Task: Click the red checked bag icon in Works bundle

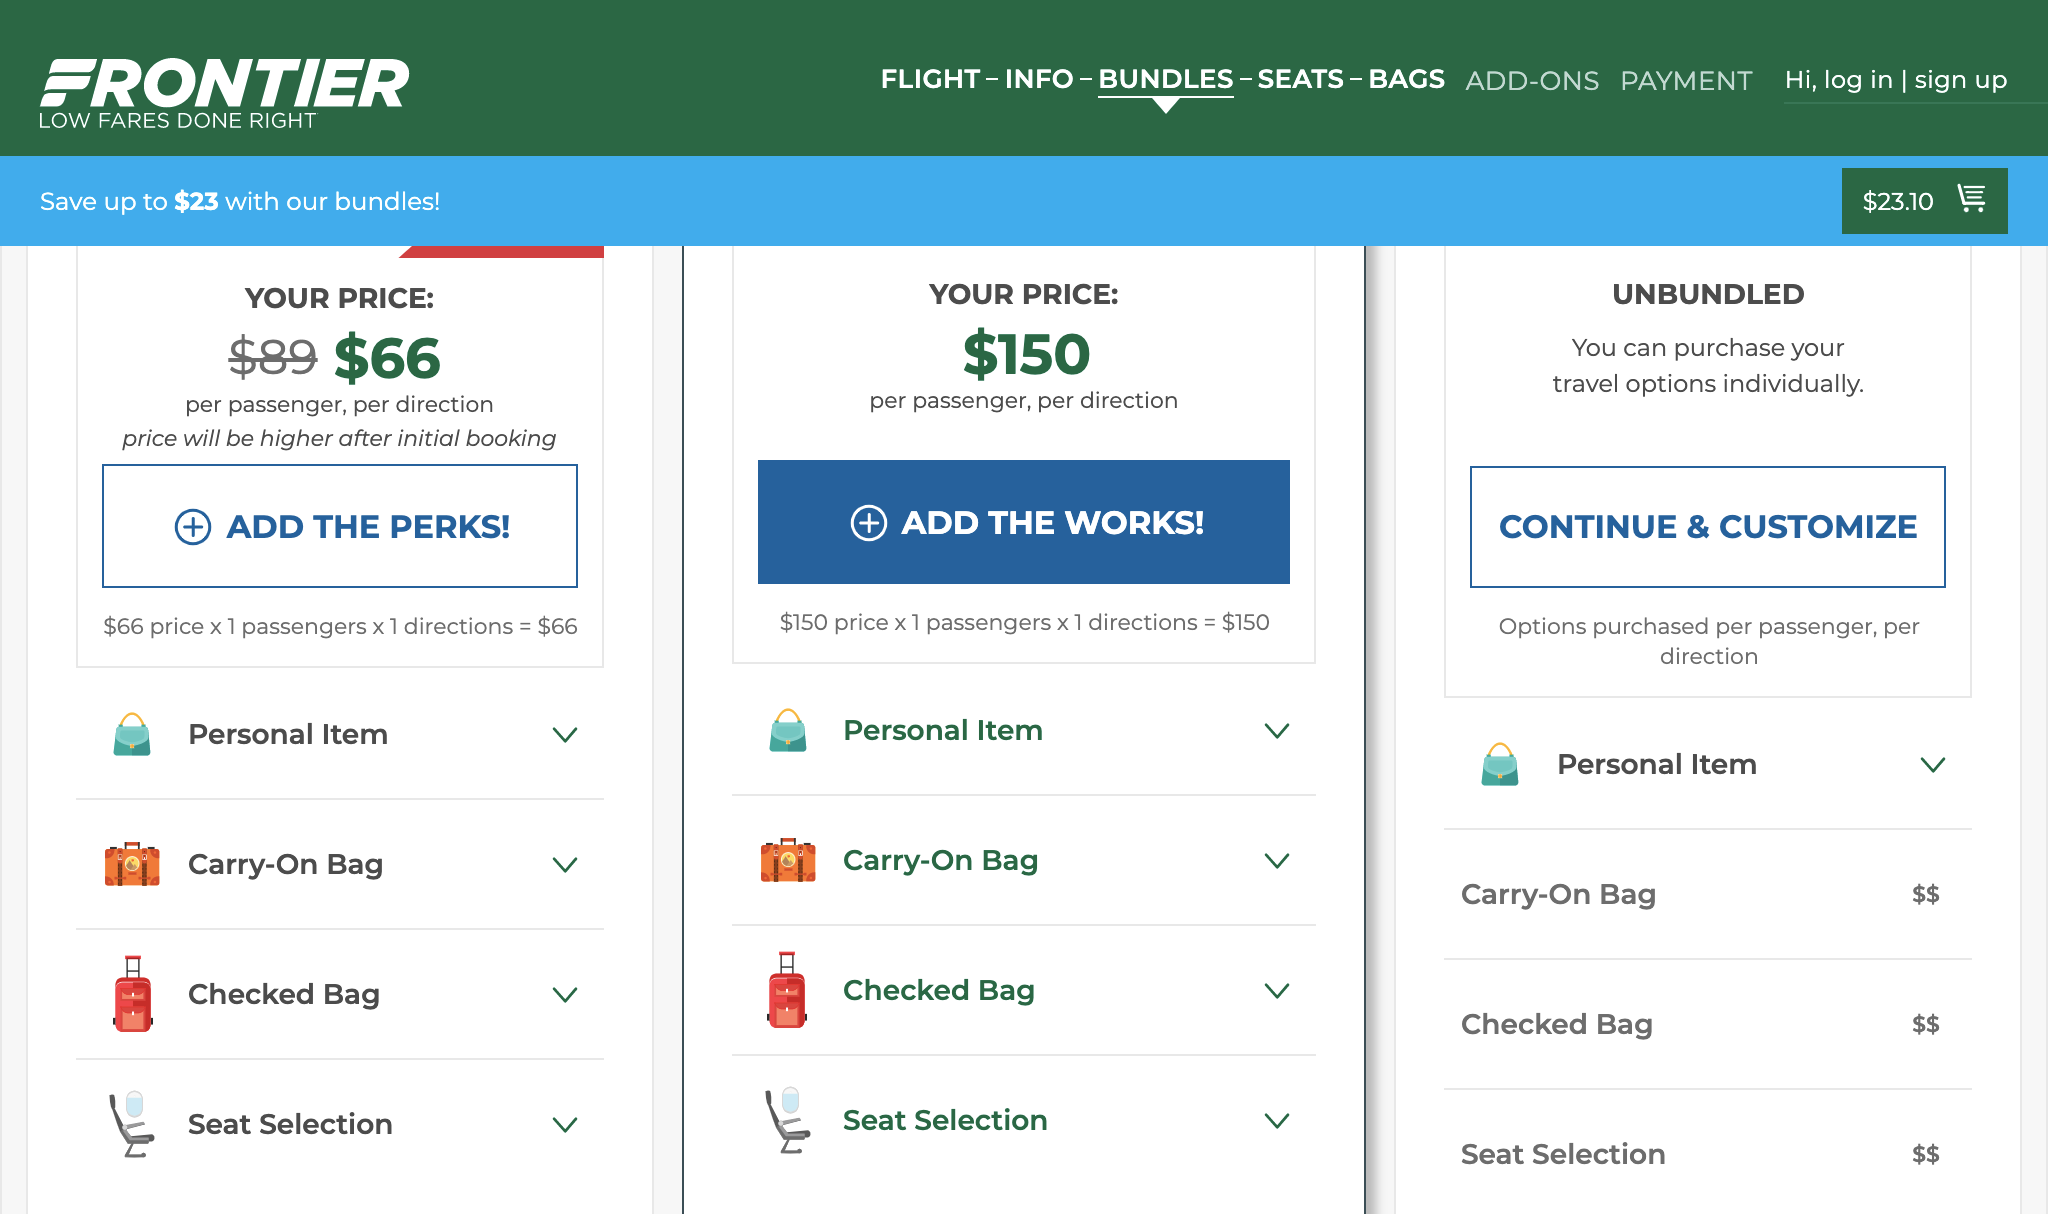Action: (x=787, y=989)
